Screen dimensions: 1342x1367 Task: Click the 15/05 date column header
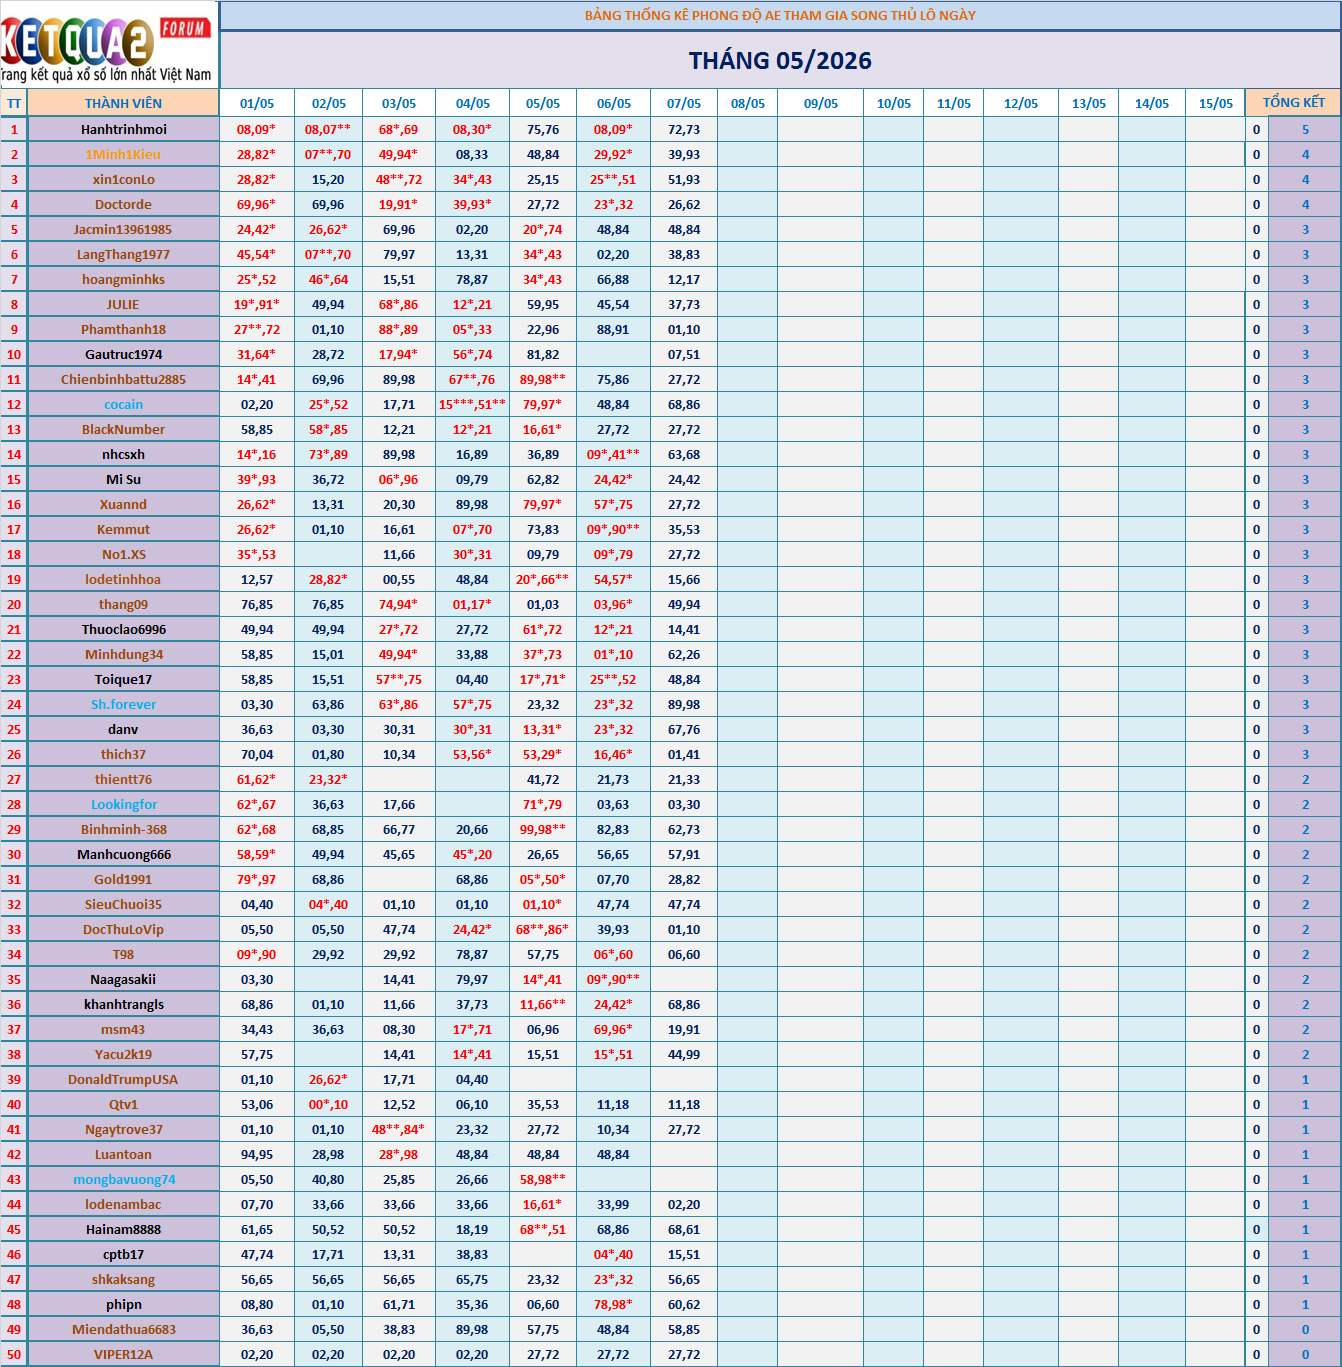1216,103
